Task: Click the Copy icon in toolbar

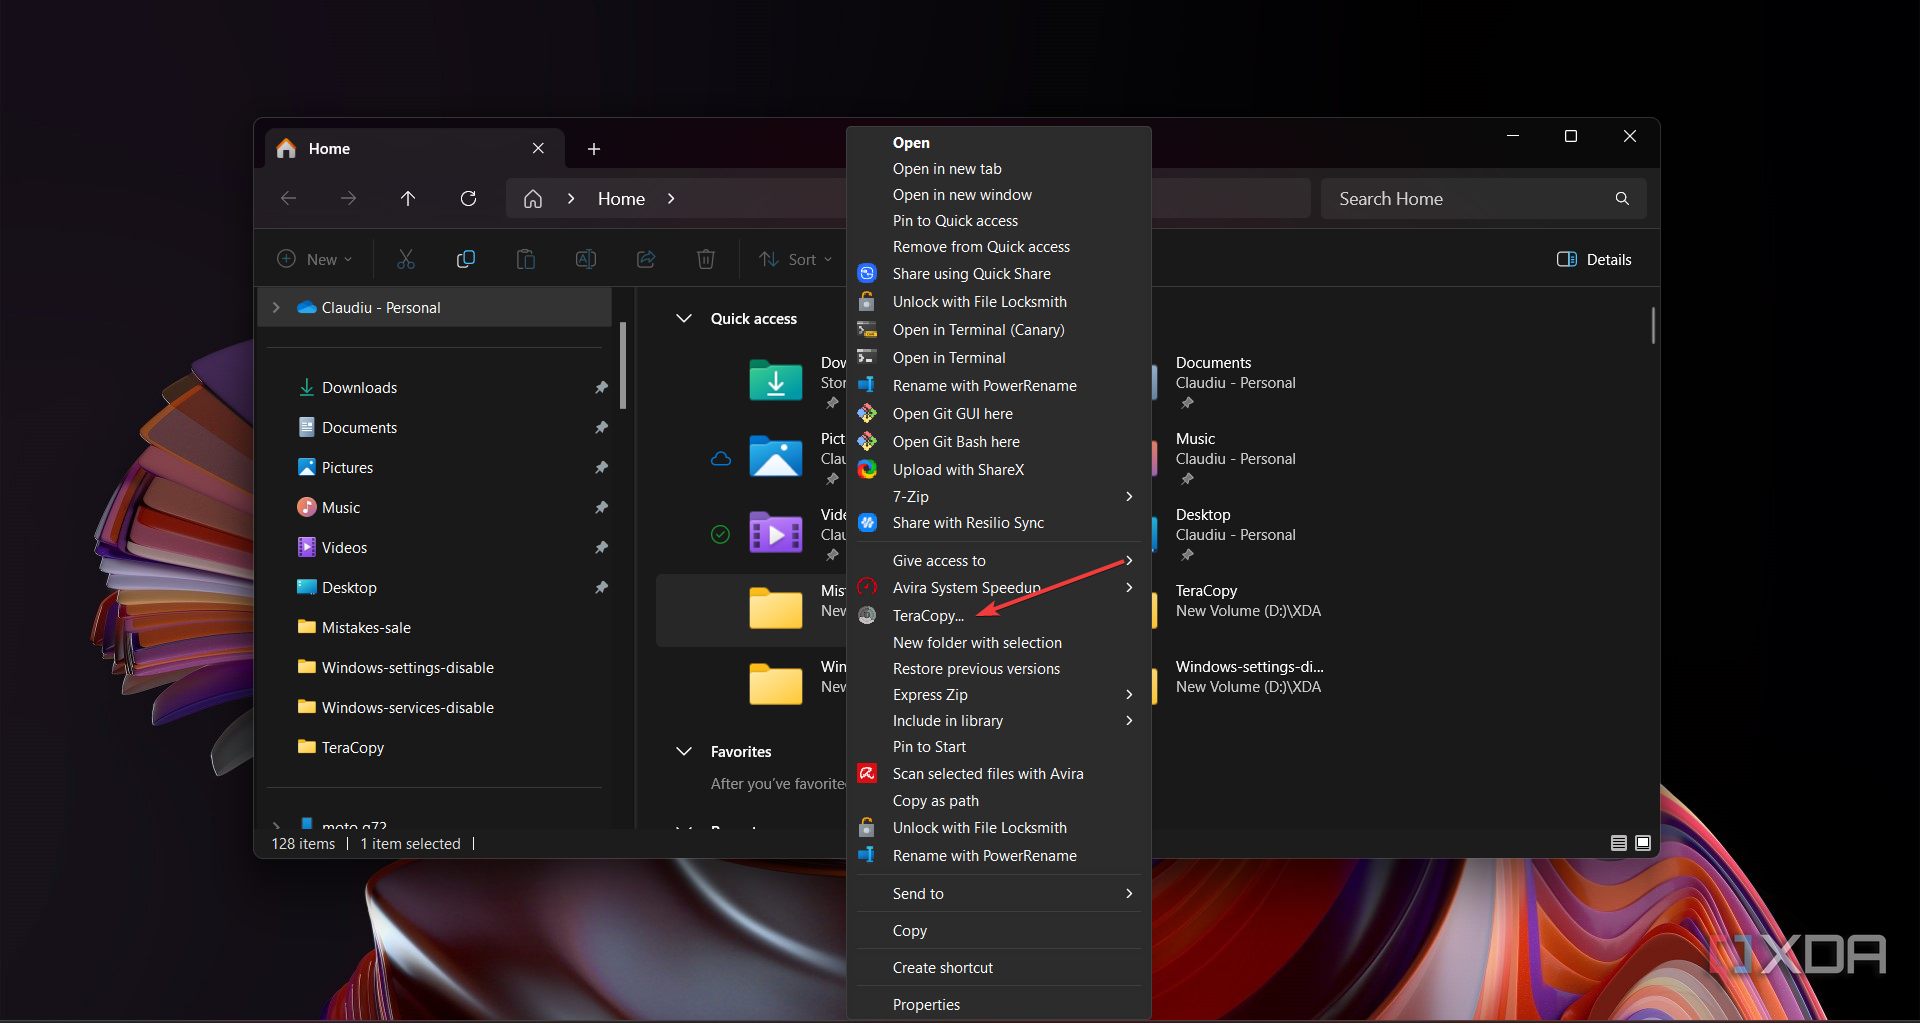Action: click(465, 259)
